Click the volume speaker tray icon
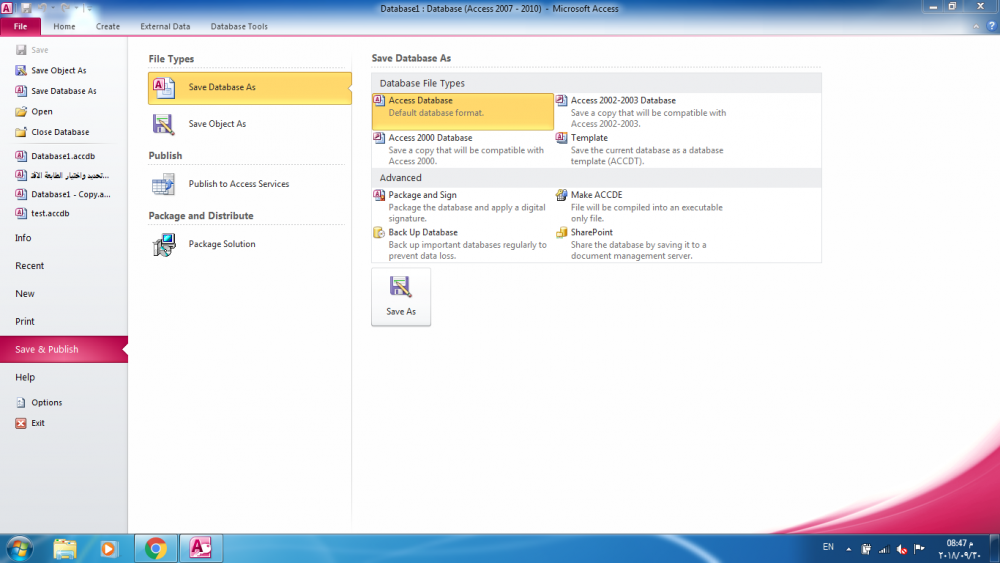 [x=901, y=548]
